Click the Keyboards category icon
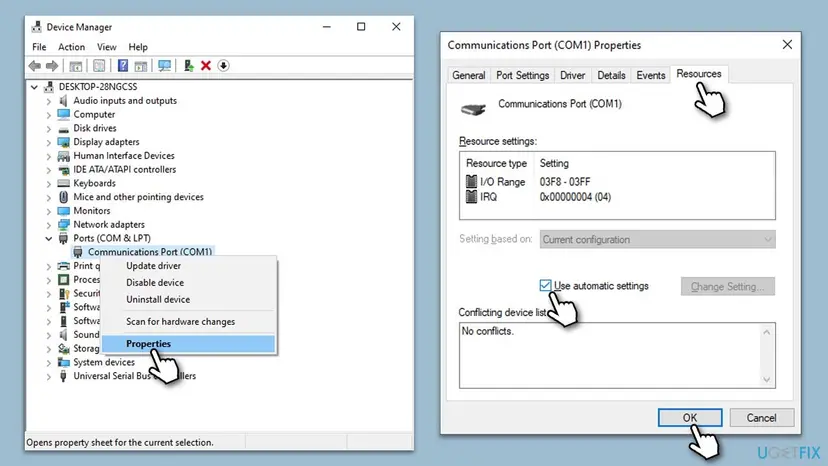The height and width of the screenshot is (466, 828). [63, 183]
